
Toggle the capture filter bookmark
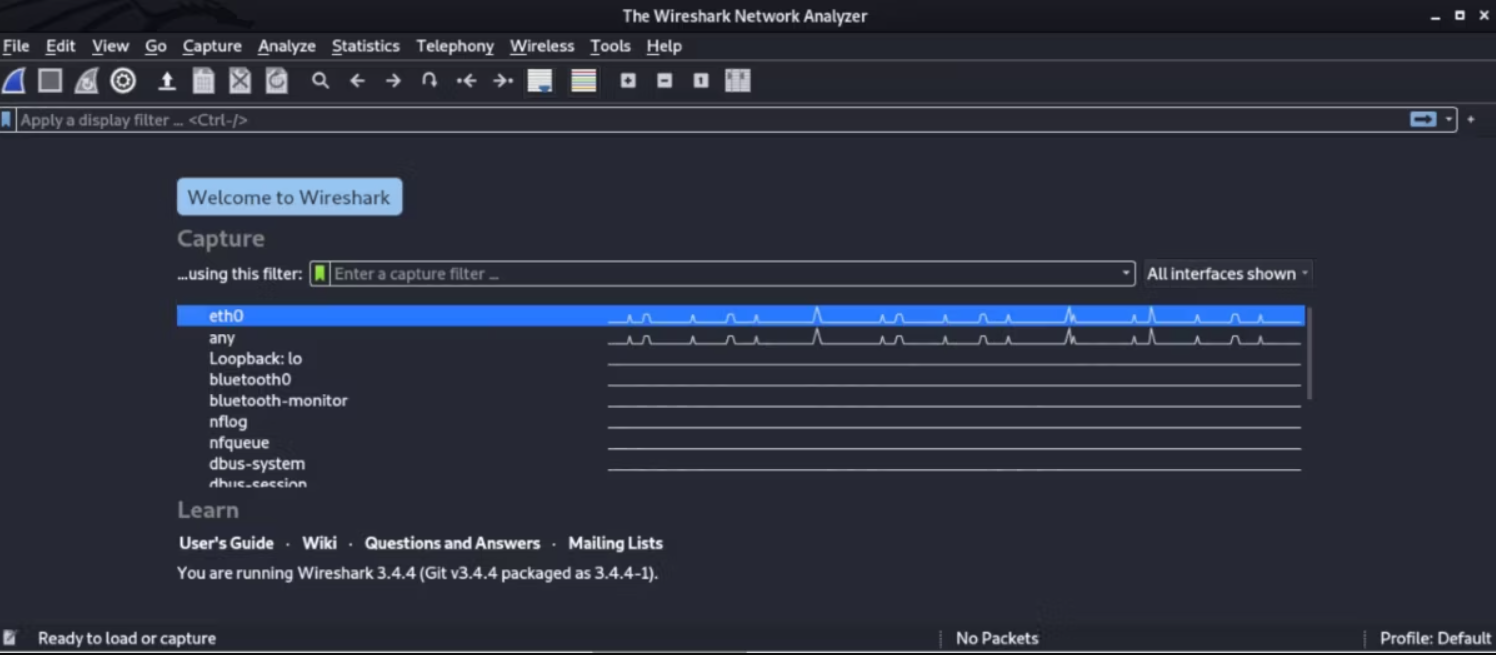pos(320,273)
